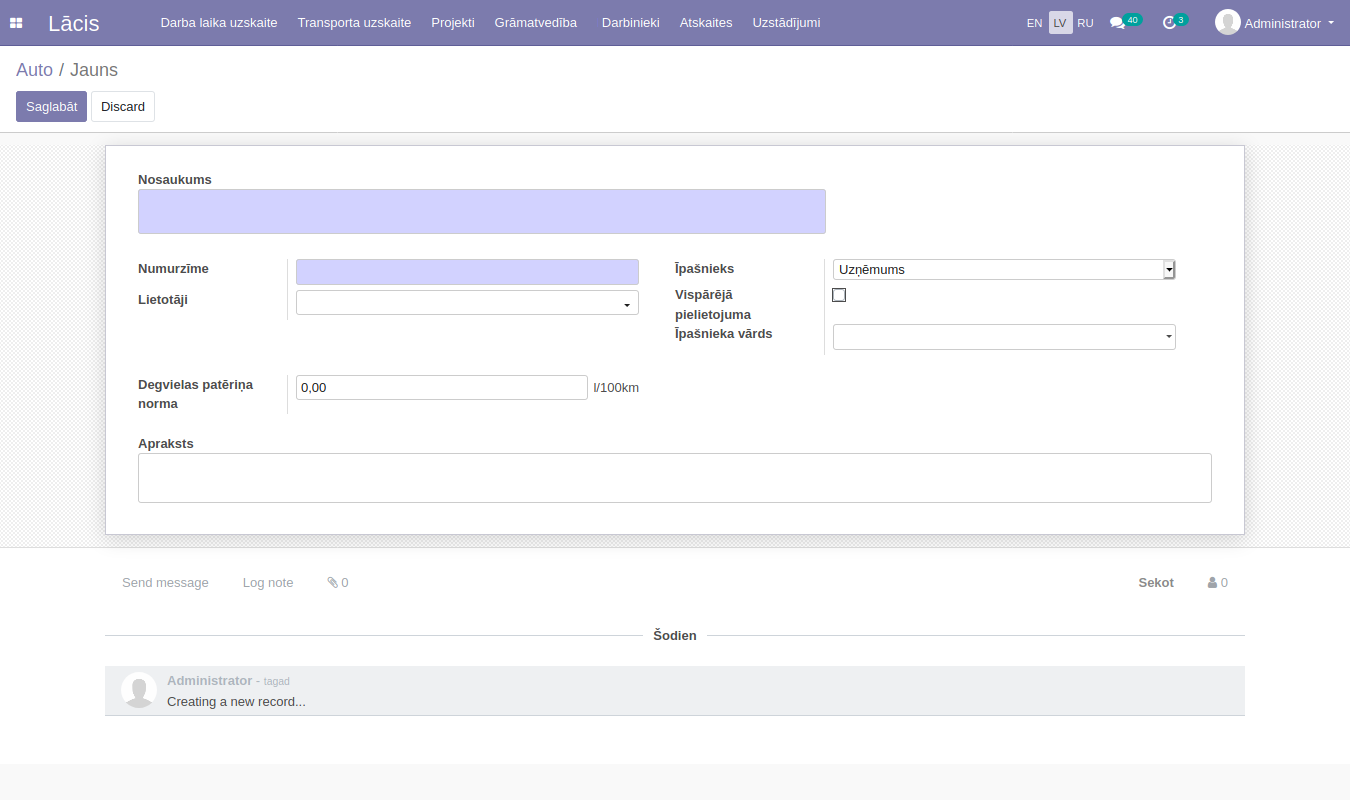The height and width of the screenshot is (800, 1350).
Task: Switch language to EN
Action: pyautogui.click(x=1034, y=23)
